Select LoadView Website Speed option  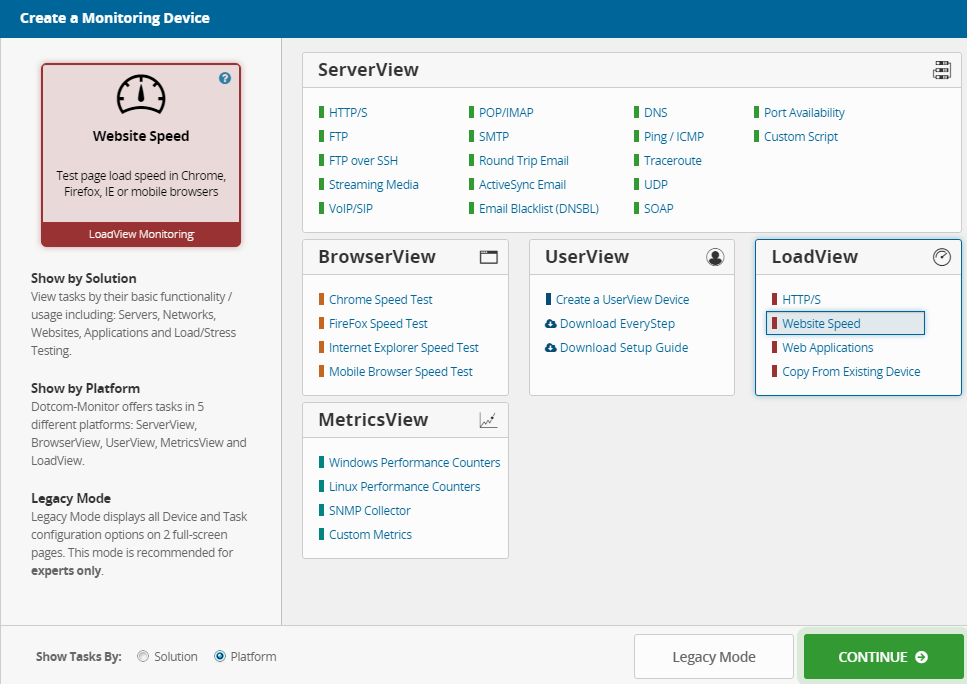click(x=845, y=323)
